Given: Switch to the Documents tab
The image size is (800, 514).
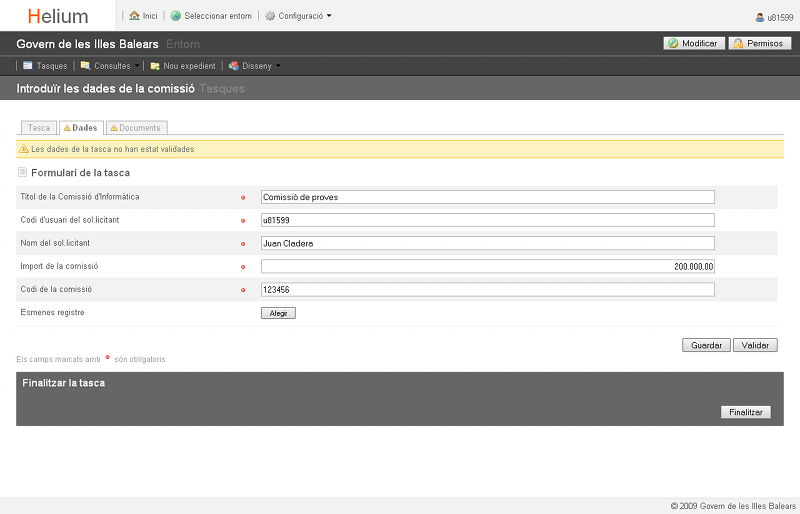Looking at the screenshot, I should click(x=136, y=128).
